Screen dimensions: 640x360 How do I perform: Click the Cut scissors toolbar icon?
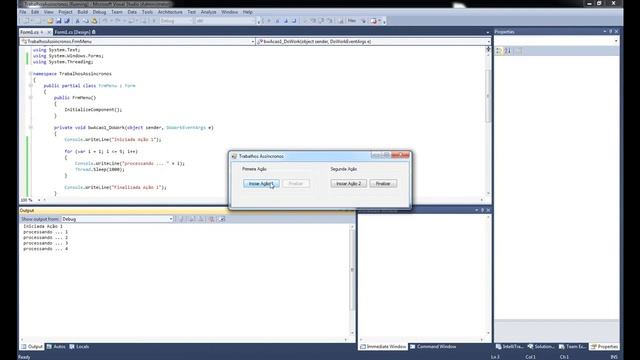click(77, 21)
